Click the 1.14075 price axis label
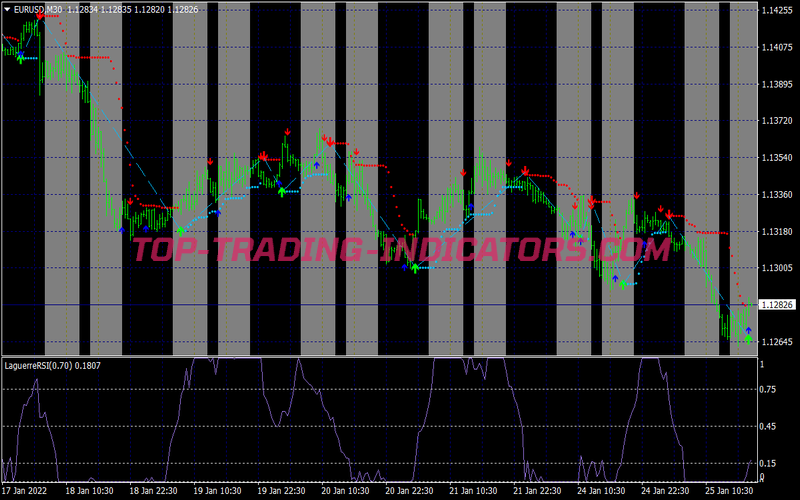This screenshot has height=500, width=800. [777, 47]
